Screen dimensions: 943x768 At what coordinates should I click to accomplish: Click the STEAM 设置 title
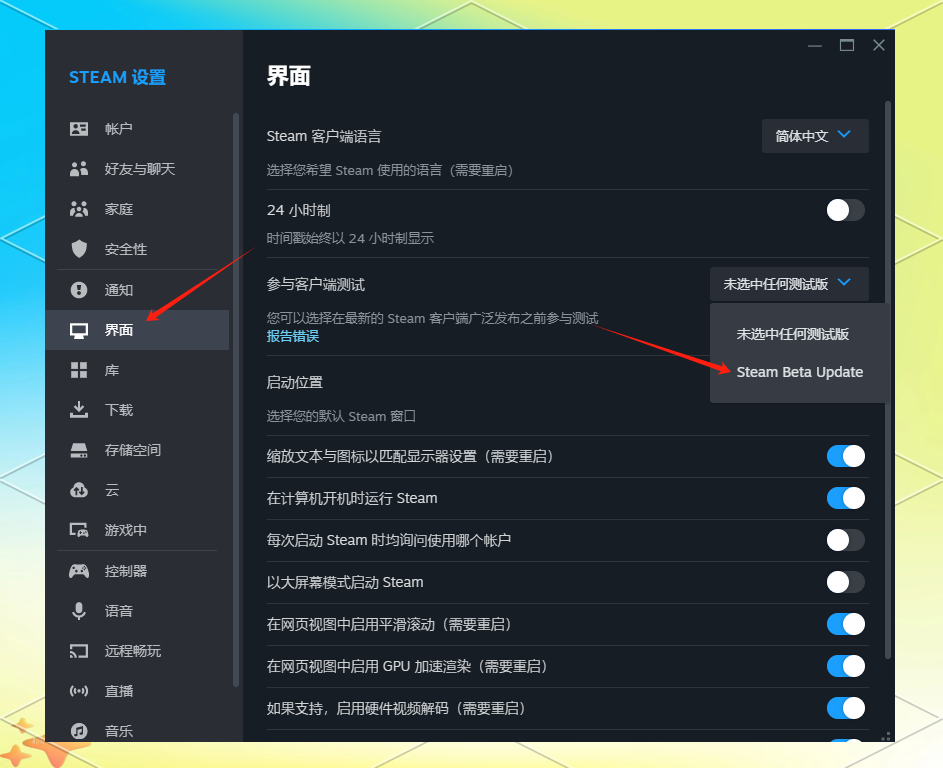pos(117,78)
